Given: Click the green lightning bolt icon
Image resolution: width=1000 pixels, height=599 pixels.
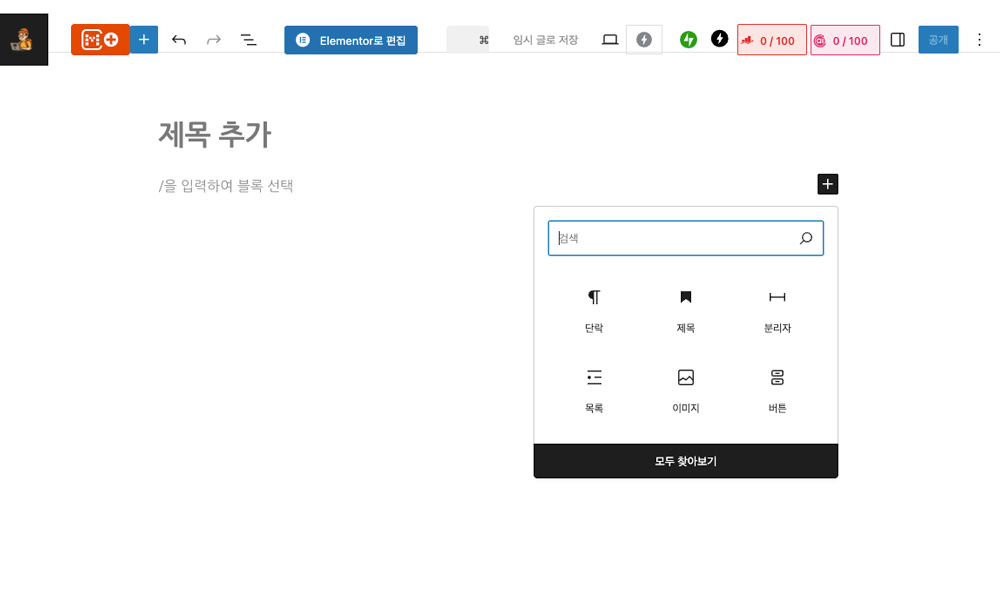Looking at the screenshot, I should (x=688, y=40).
